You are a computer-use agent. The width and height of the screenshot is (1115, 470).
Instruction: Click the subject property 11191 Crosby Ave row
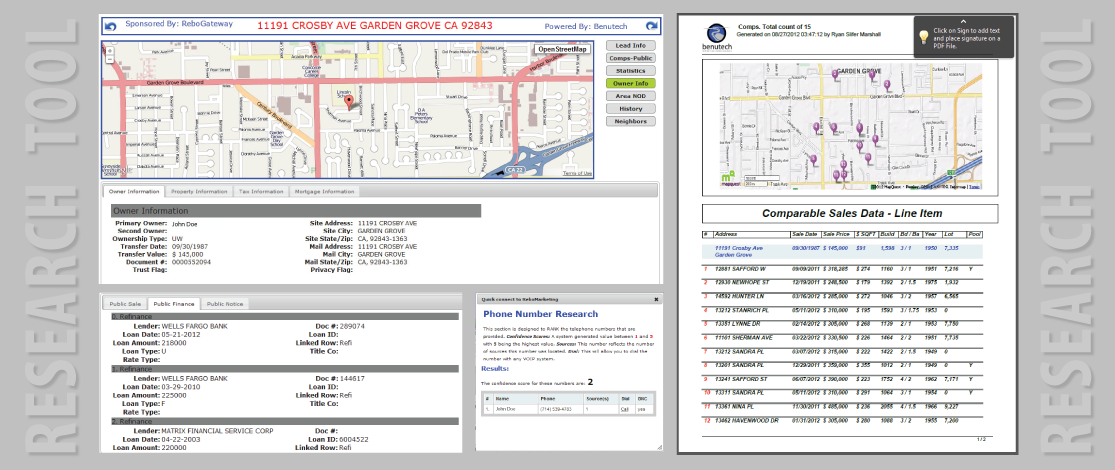point(844,252)
